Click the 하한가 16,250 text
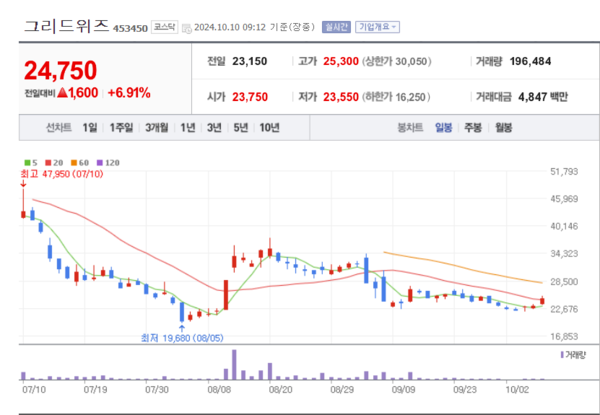The width and height of the screenshot is (600, 415). point(396,97)
